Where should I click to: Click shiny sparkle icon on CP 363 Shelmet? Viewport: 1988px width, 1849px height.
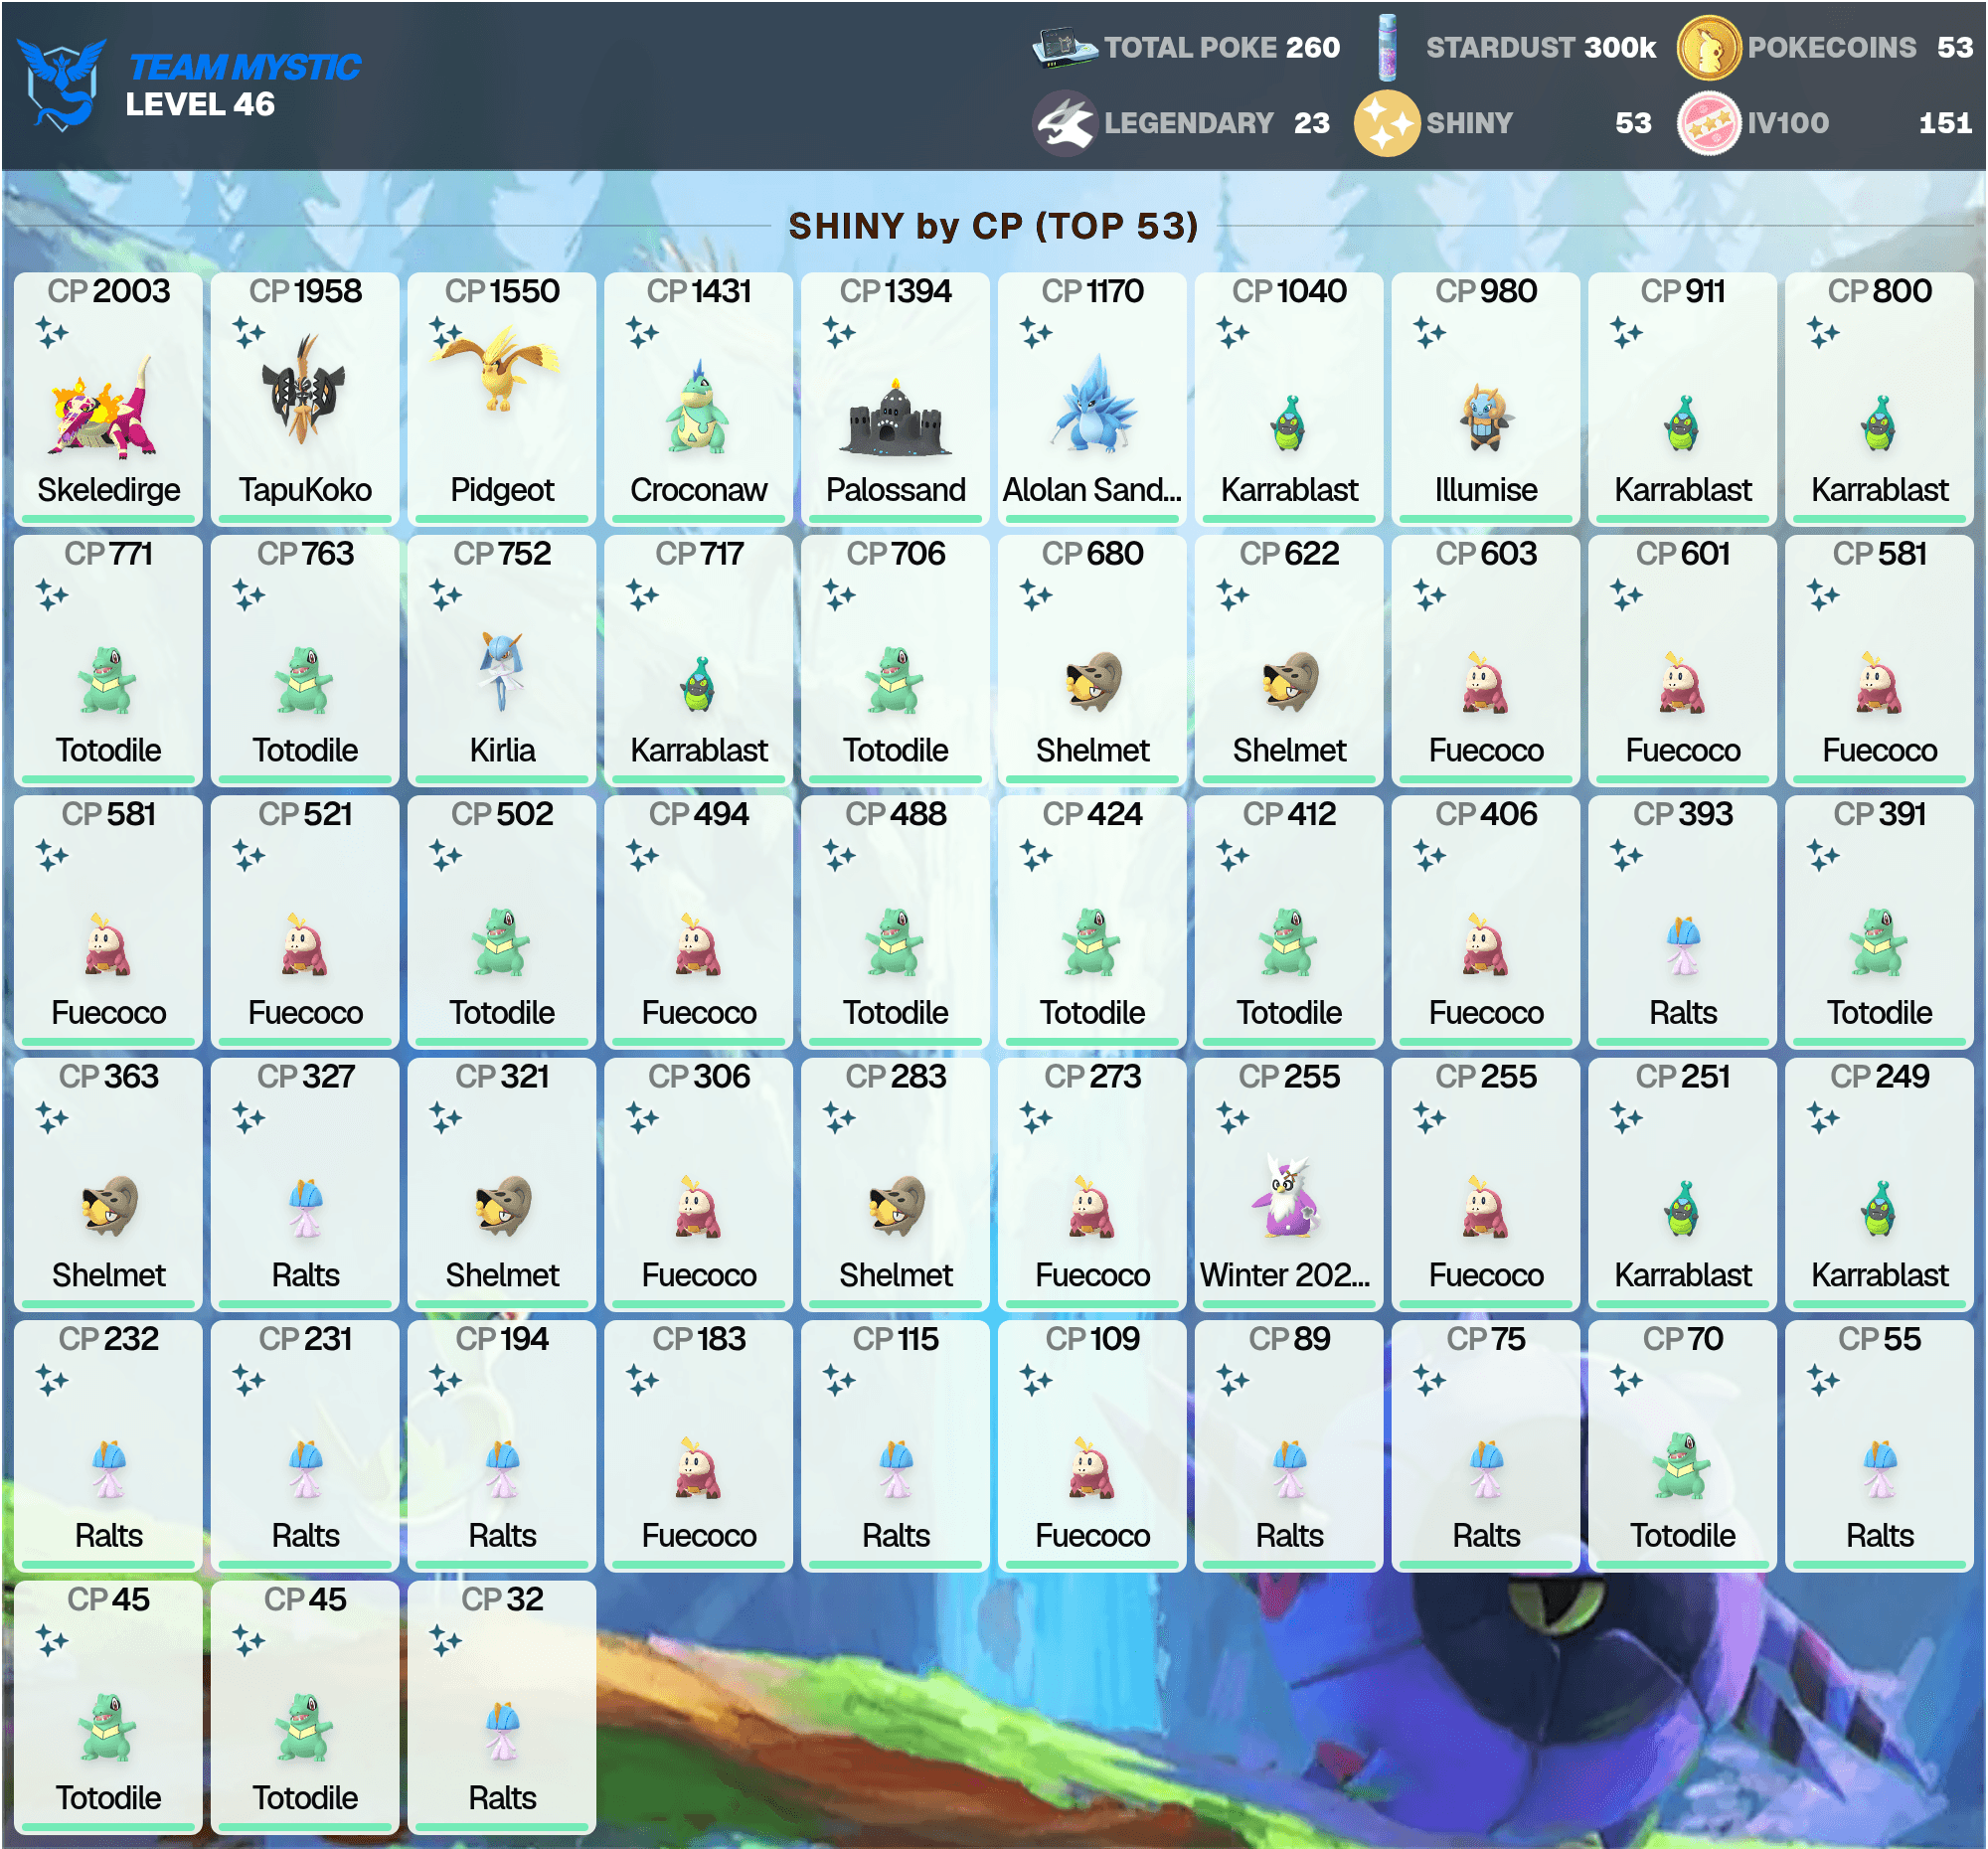[51, 1116]
